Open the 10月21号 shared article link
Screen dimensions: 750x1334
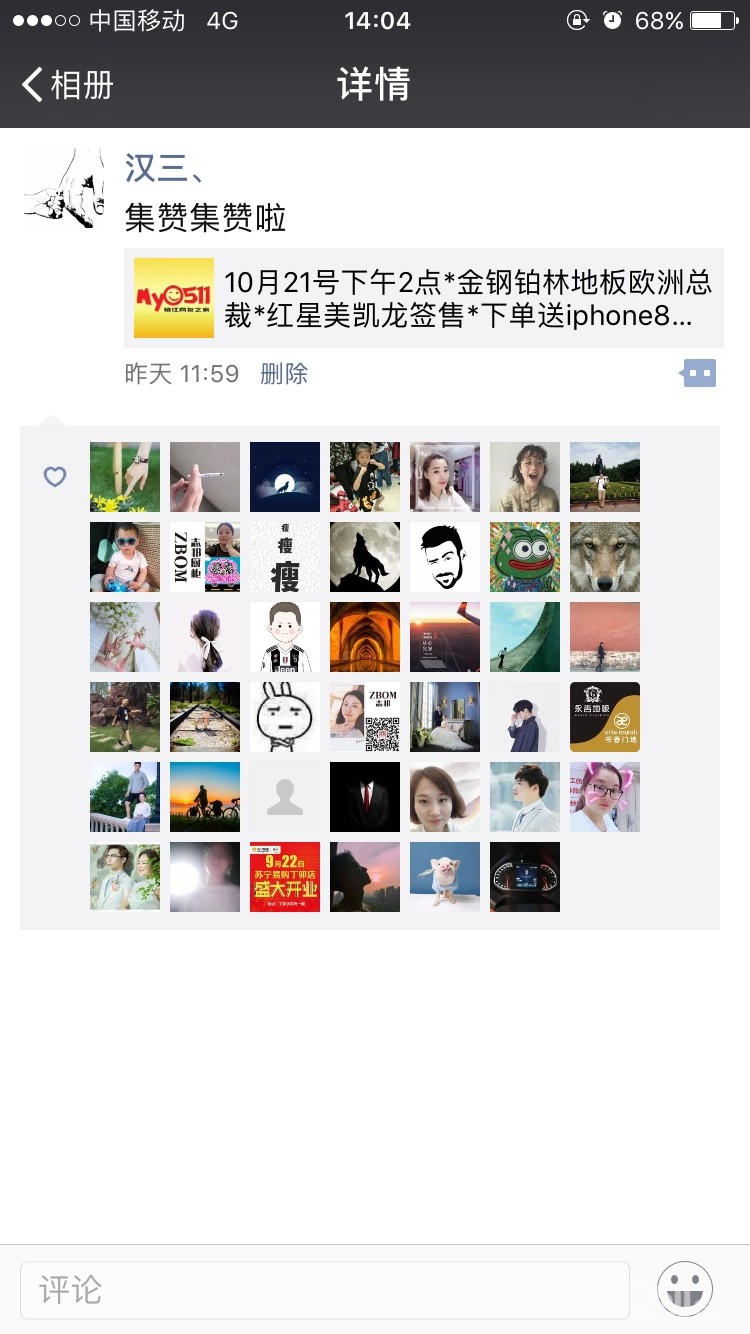[424, 298]
